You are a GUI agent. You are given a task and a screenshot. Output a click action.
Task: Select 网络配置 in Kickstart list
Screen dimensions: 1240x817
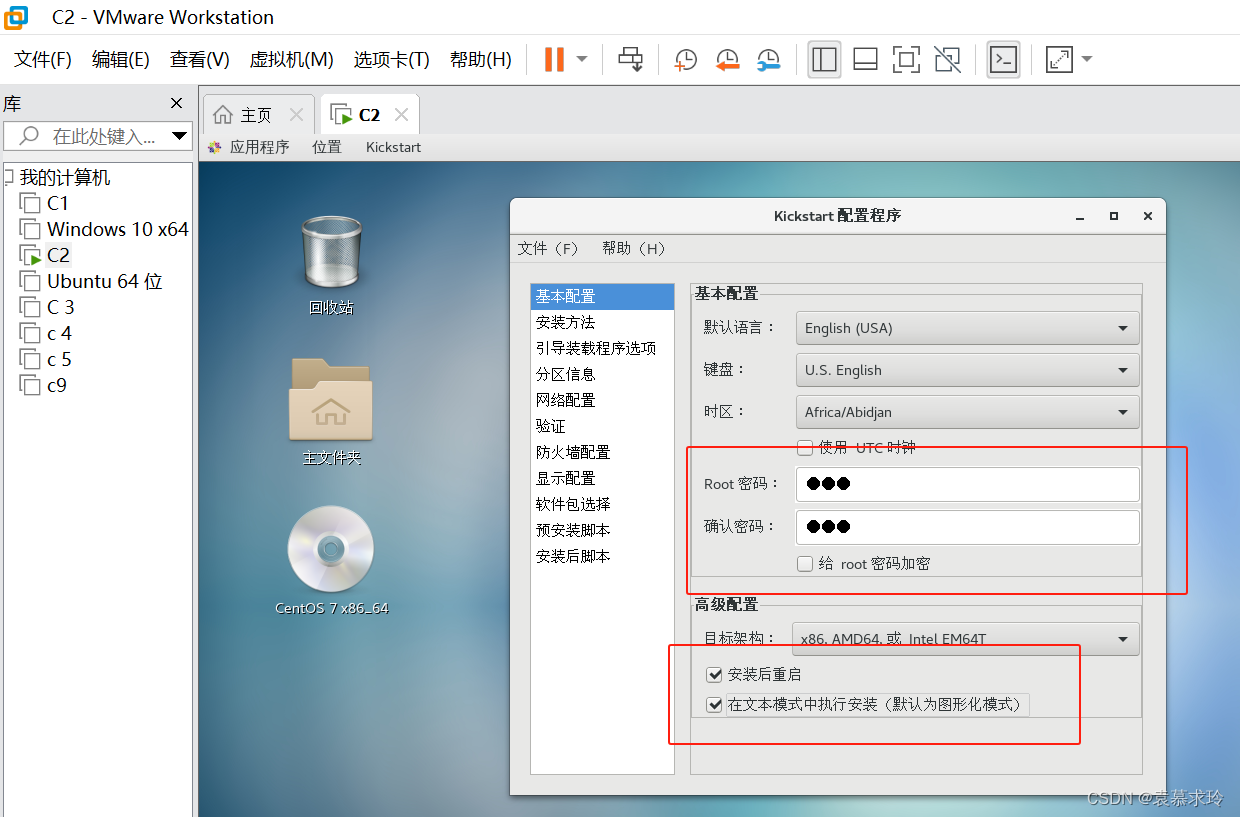(x=602, y=400)
